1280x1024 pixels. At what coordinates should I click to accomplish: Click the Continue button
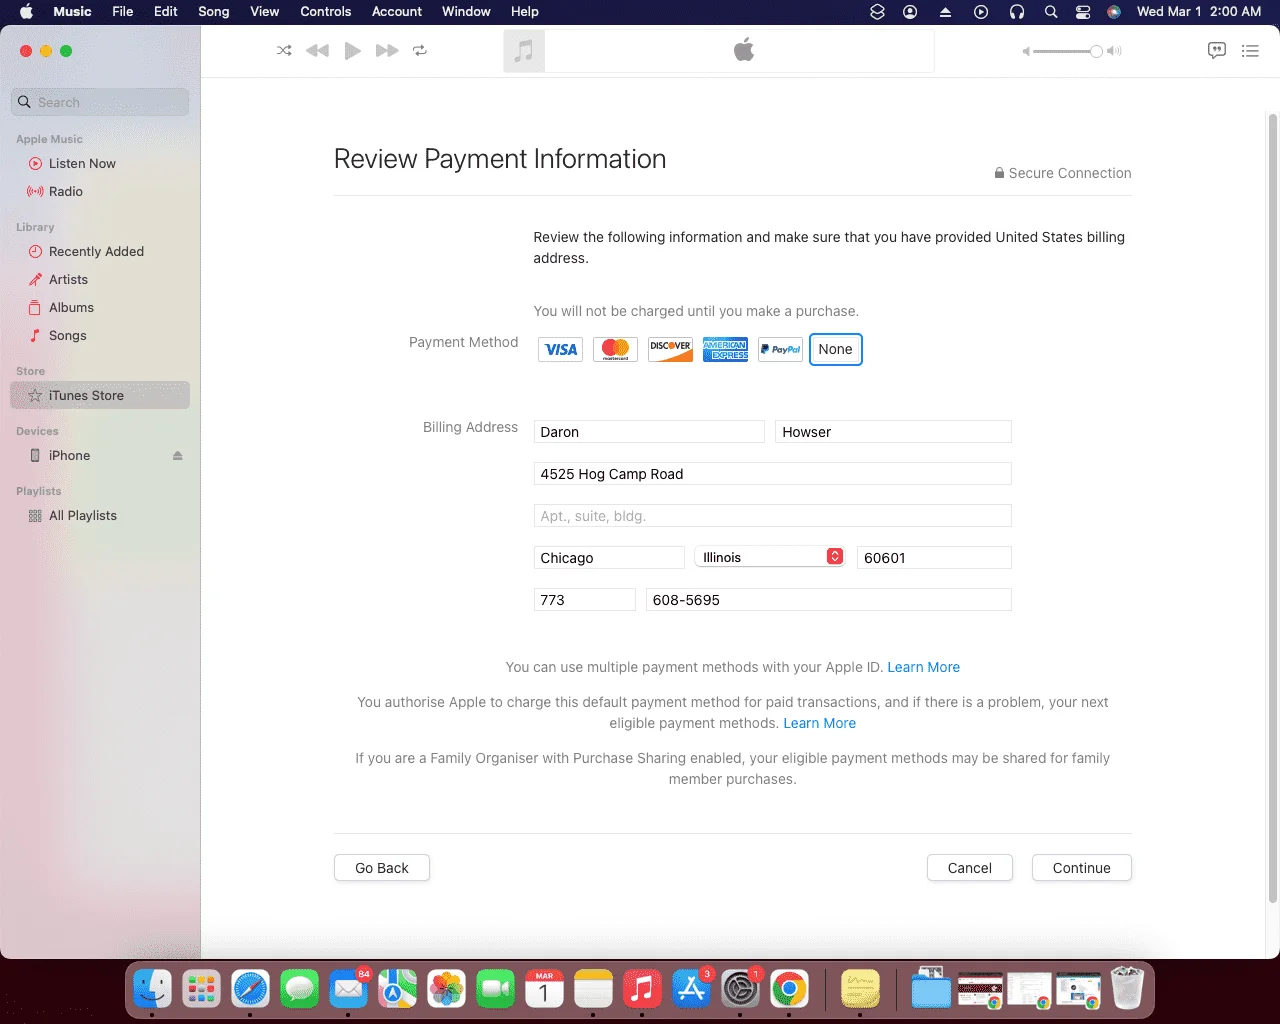click(x=1081, y=868)
